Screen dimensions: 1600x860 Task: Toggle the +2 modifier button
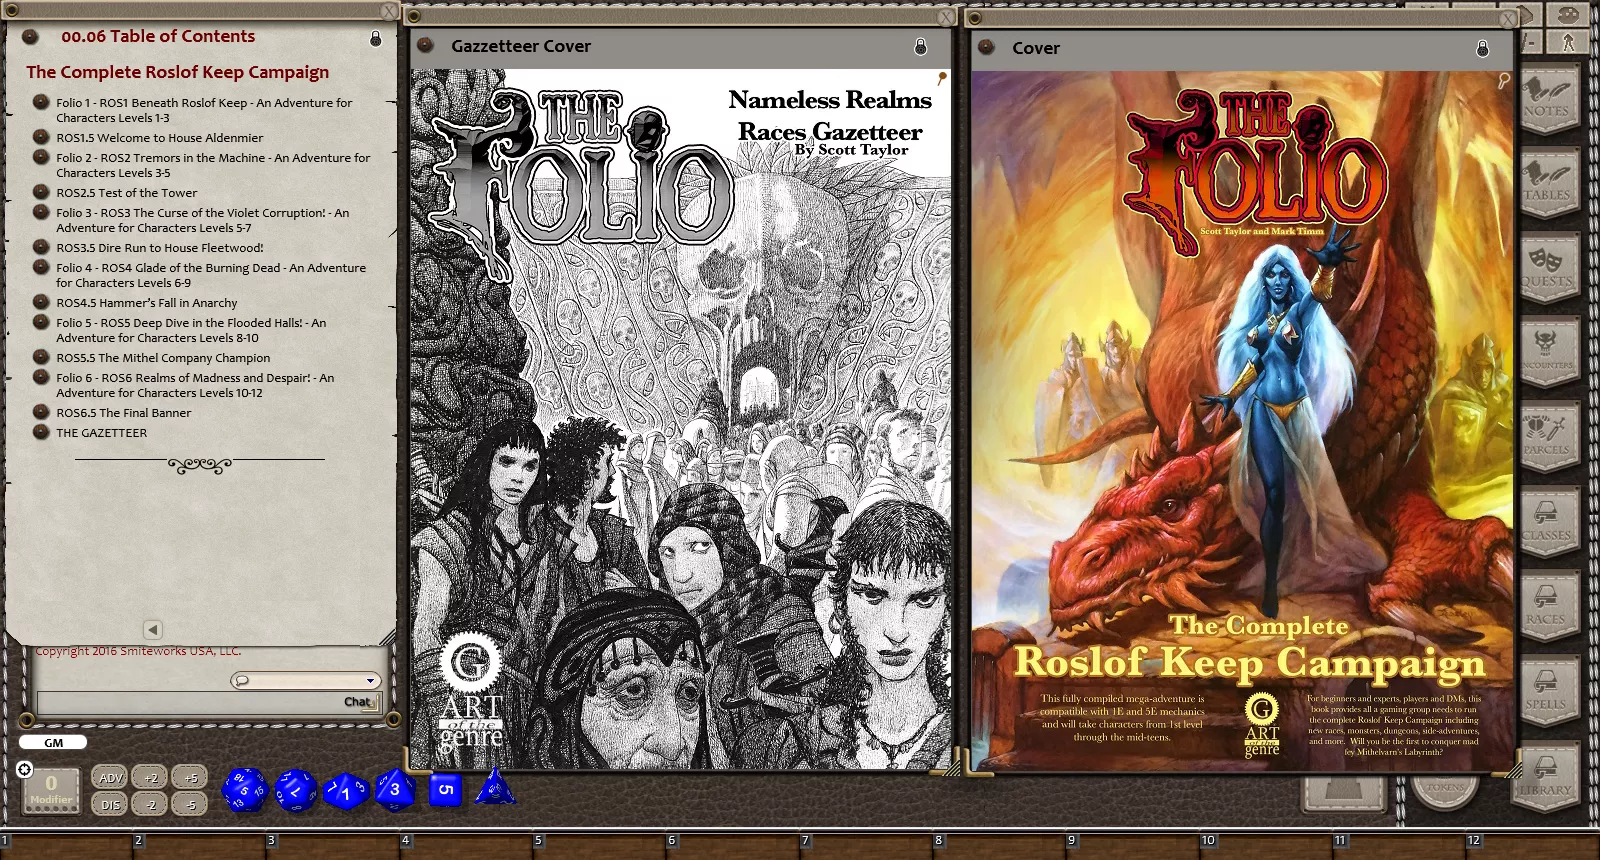click(150, 777)
